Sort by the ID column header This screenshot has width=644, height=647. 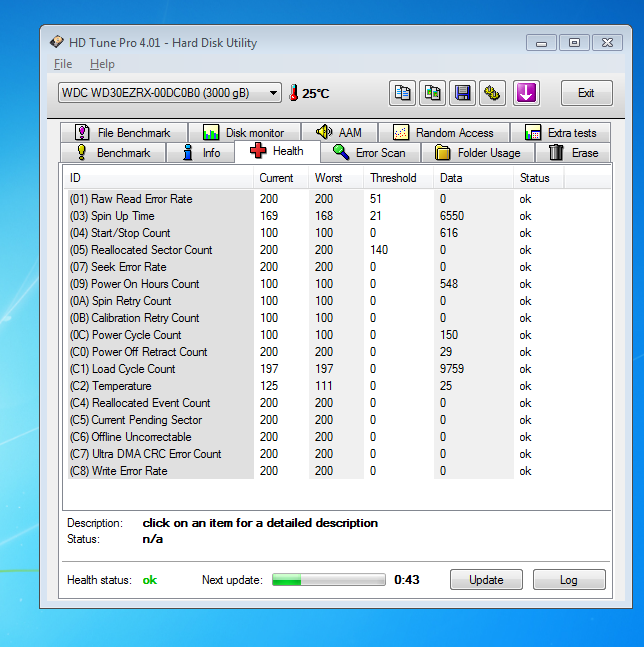[x=159, y=178]
